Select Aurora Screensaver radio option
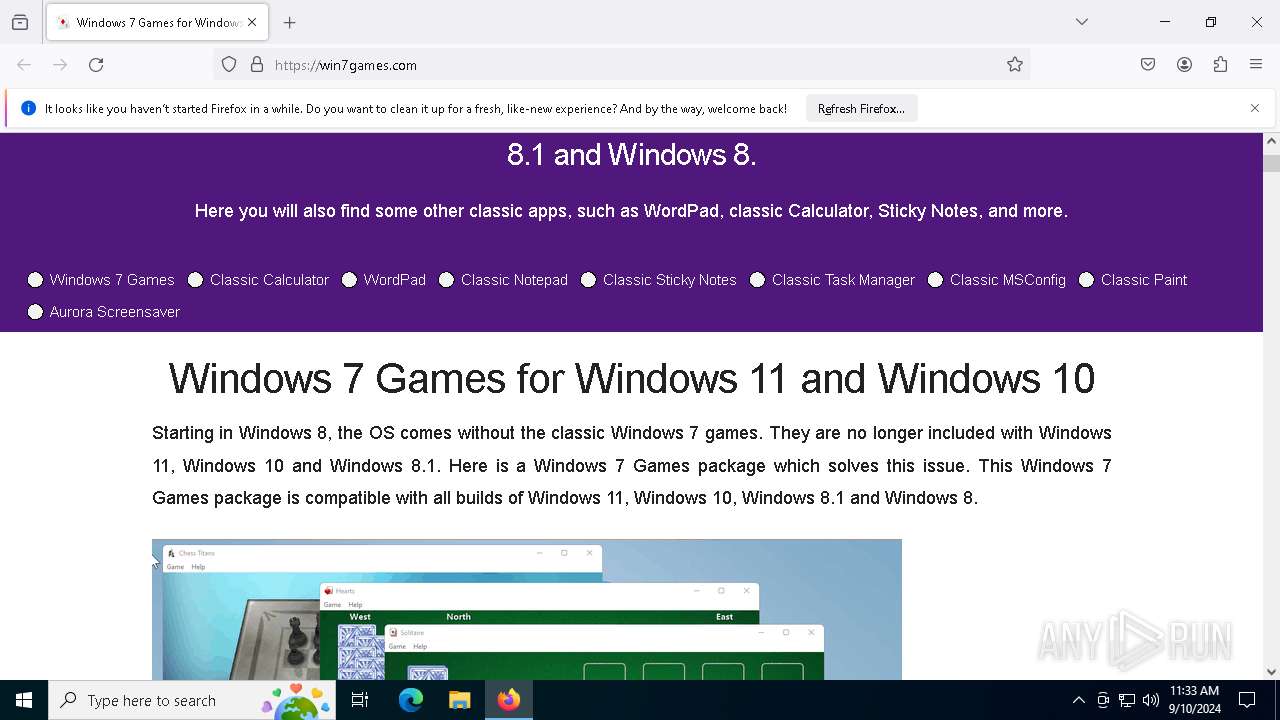Image resolution: width=1280 pixels, height=720 pixels. [35, 312]
